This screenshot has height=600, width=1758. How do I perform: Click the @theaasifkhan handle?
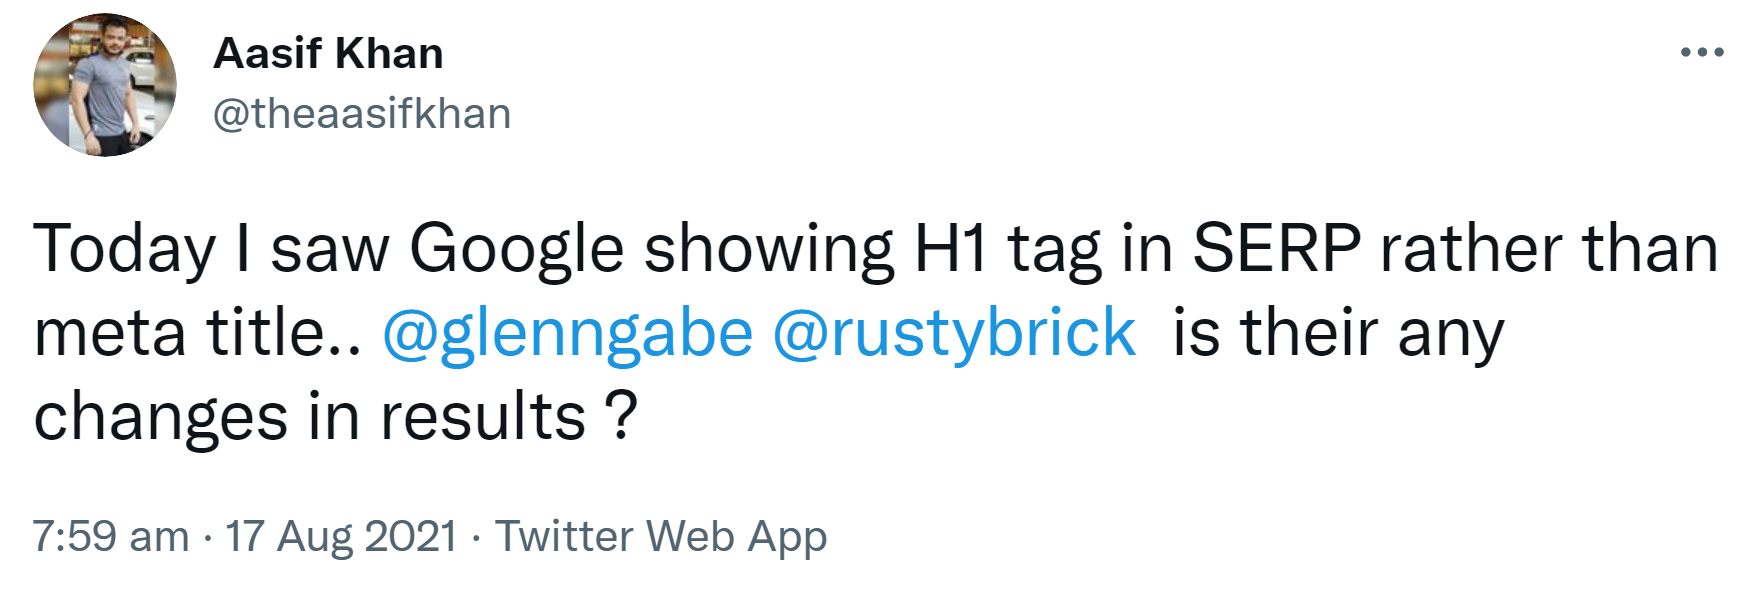362,114
